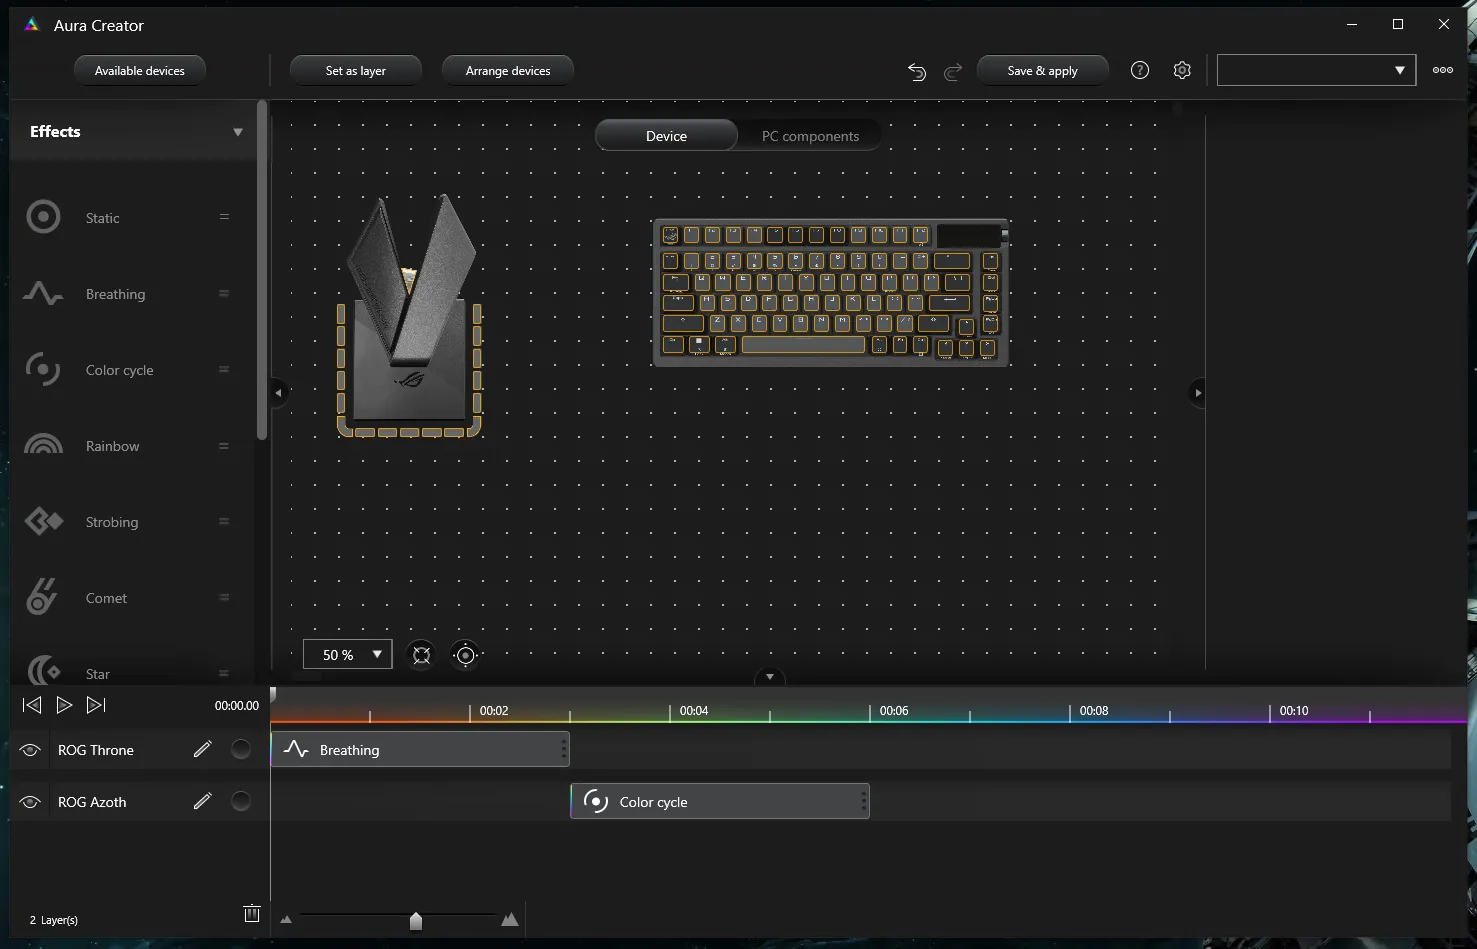Select the Rainbow effect icon

pos(43,444)
